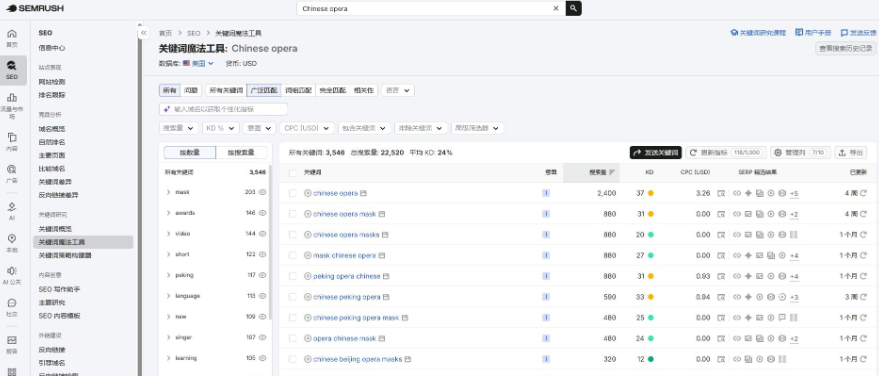Expand the video keyword group

click(168, 233)
